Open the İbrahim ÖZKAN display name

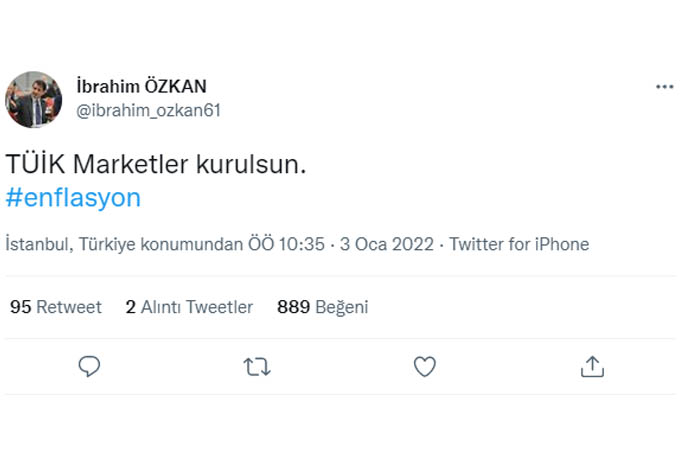pos(142,86)
